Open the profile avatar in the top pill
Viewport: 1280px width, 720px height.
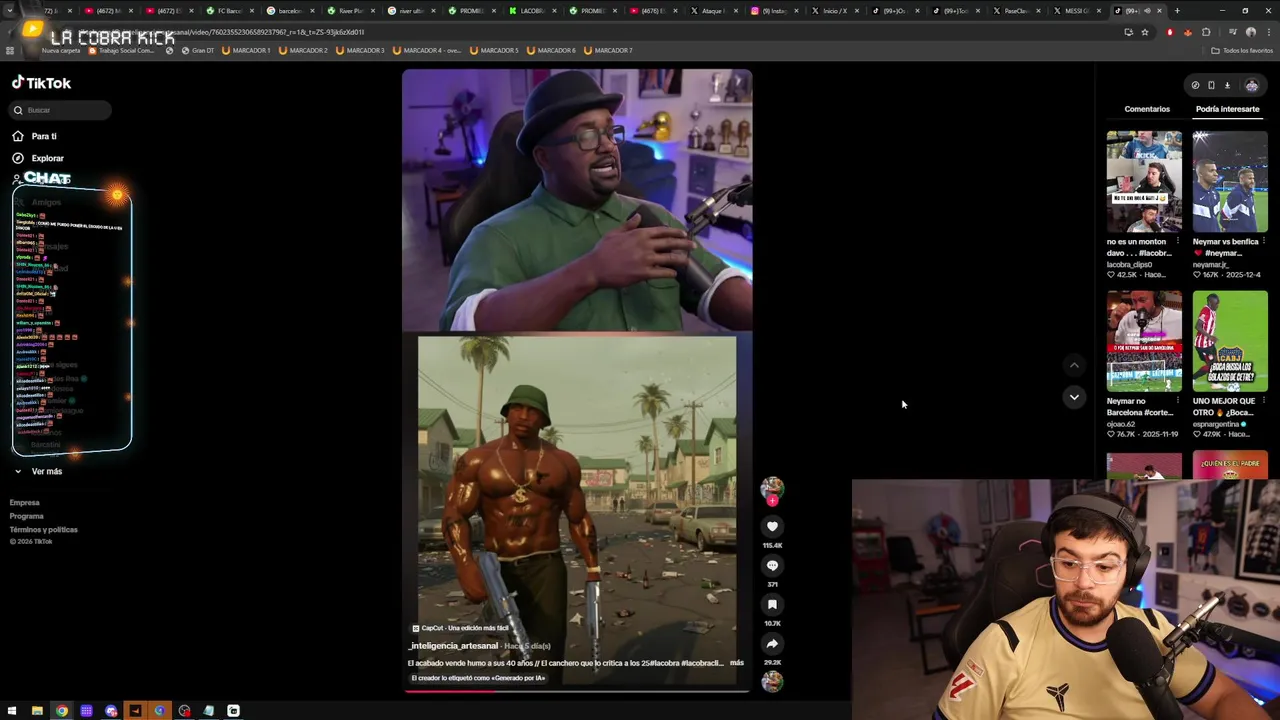(1251, 85)
